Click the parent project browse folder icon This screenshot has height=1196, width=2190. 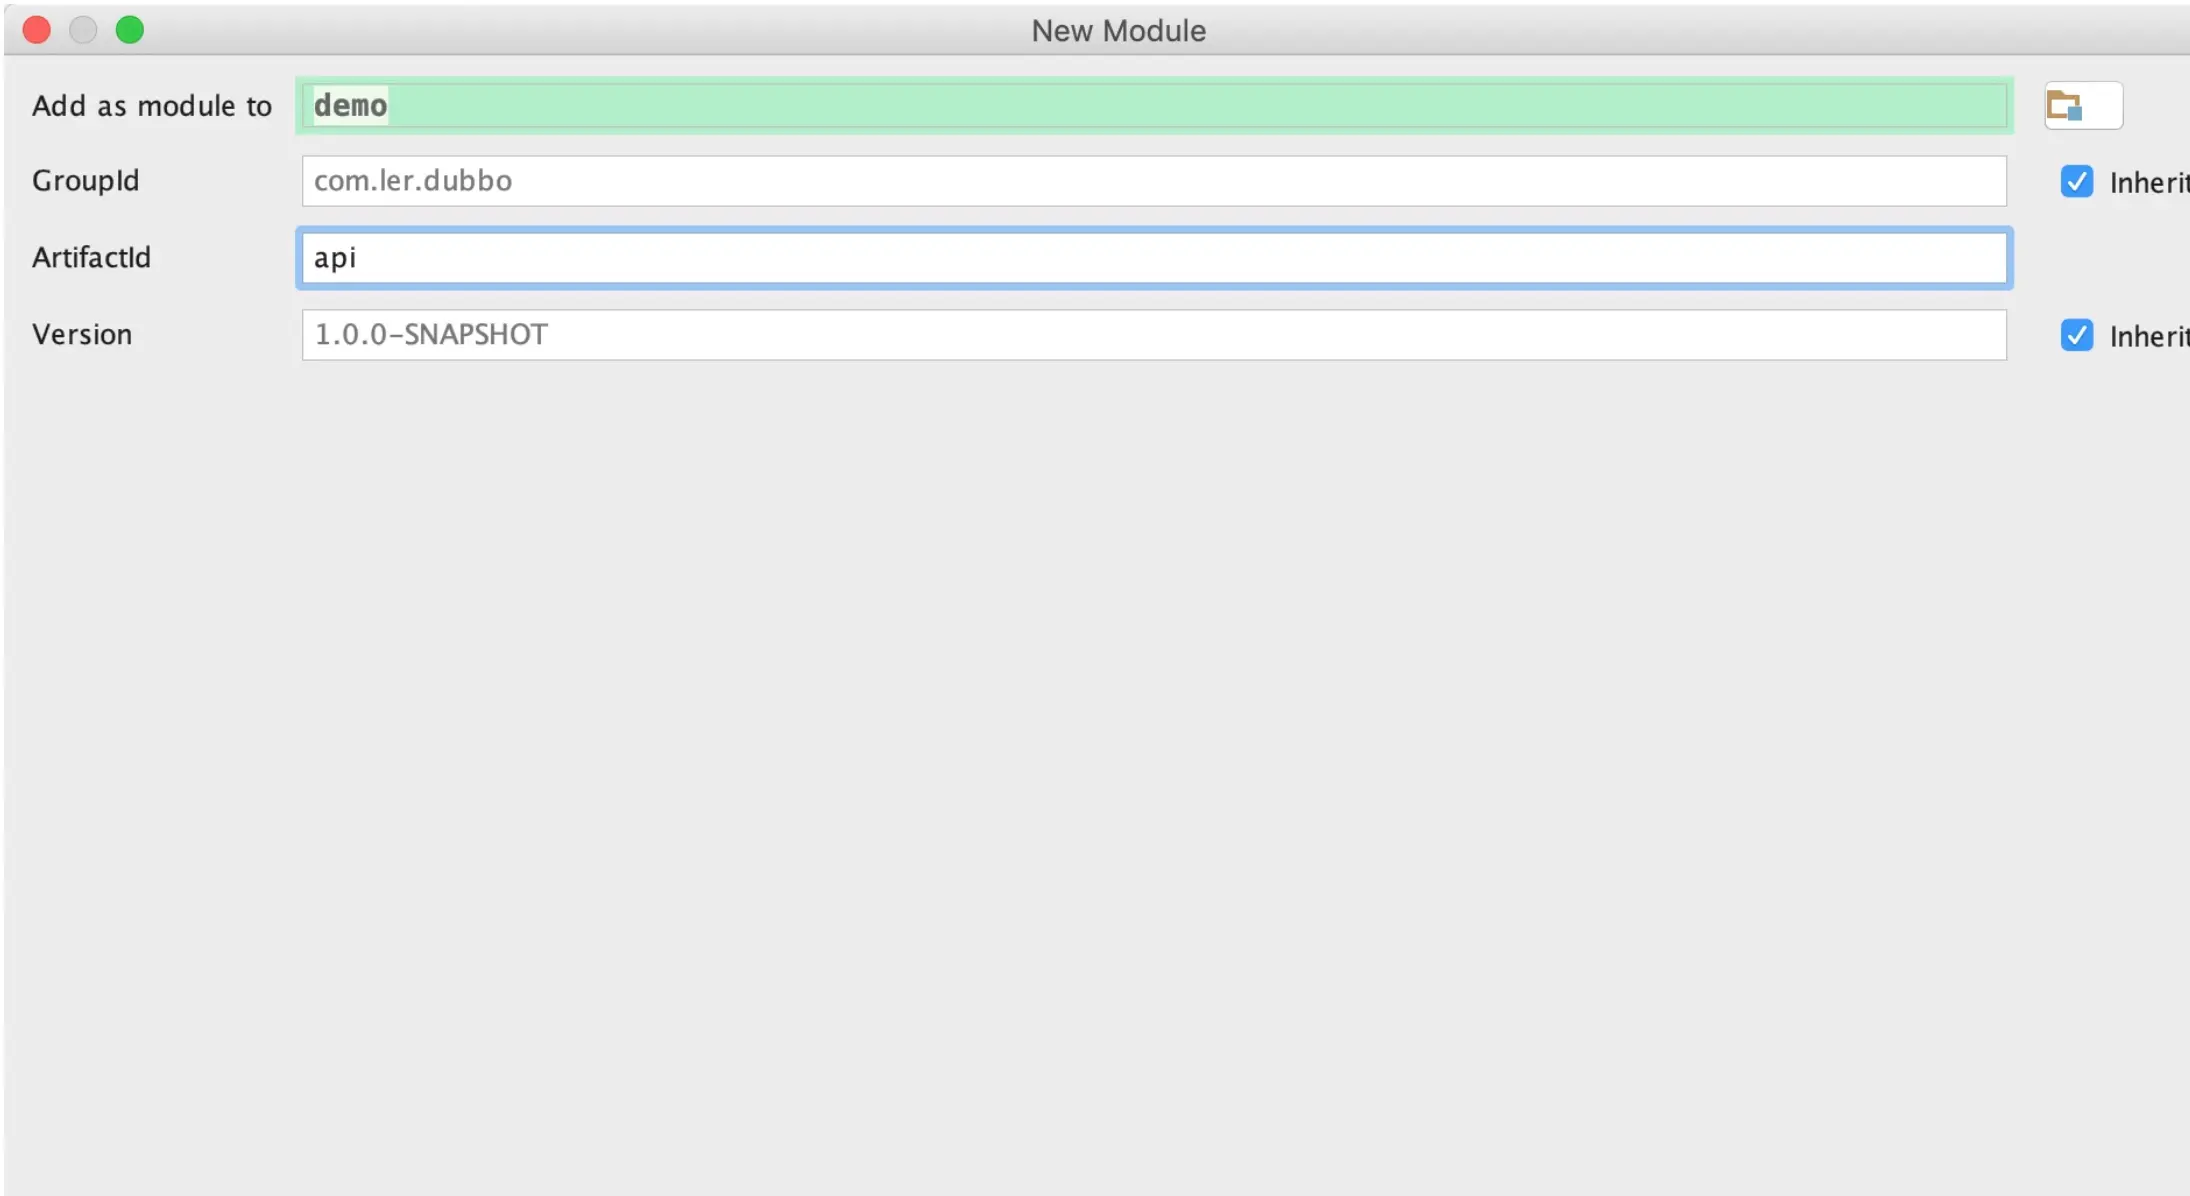pyautogui.click(x=2066, y=105)
